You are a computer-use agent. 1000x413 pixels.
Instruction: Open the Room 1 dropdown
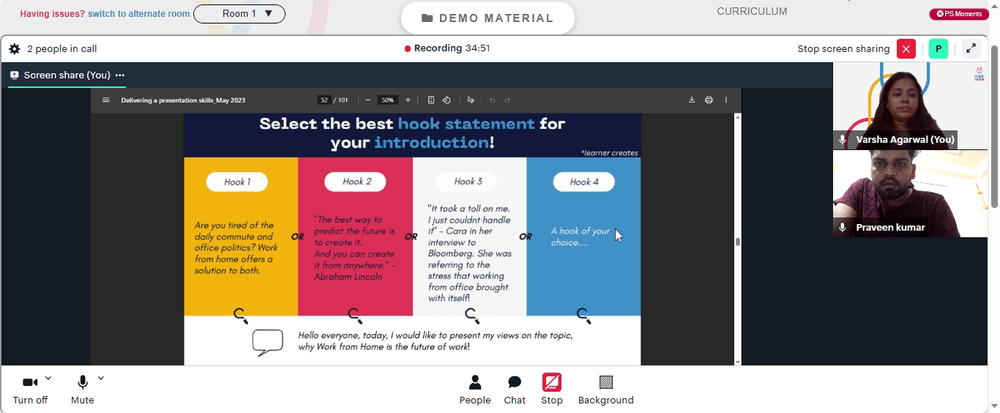[239, 13]
